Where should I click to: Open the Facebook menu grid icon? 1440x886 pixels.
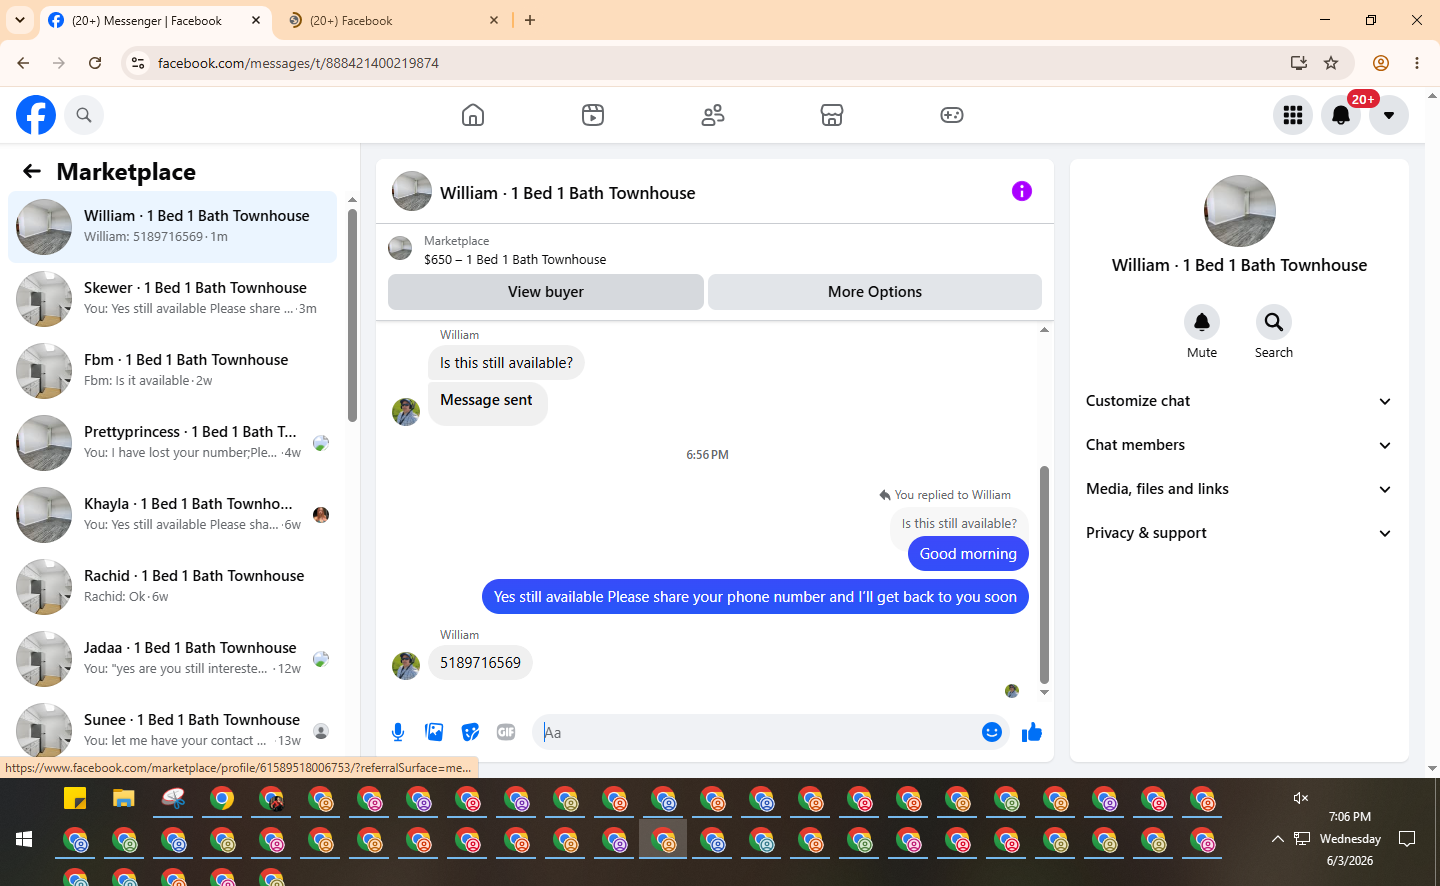[1293, 115]
